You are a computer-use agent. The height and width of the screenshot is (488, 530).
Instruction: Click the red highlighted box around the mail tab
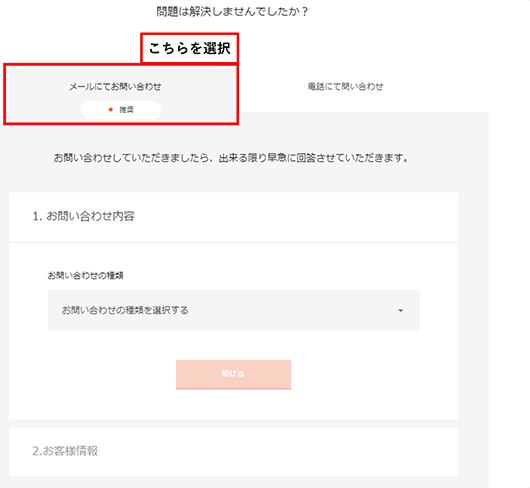click(121, 94)
